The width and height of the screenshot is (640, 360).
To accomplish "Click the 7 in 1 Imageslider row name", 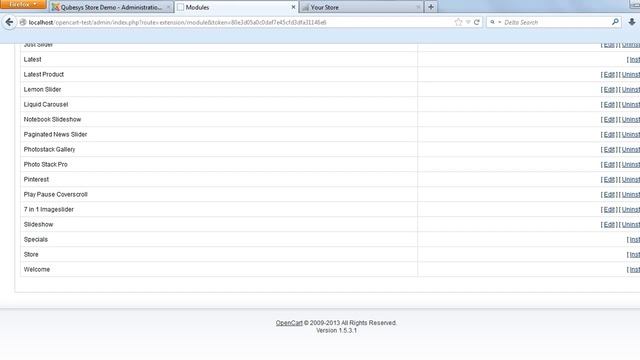I will pyautogui.click(x=49, y=209).
